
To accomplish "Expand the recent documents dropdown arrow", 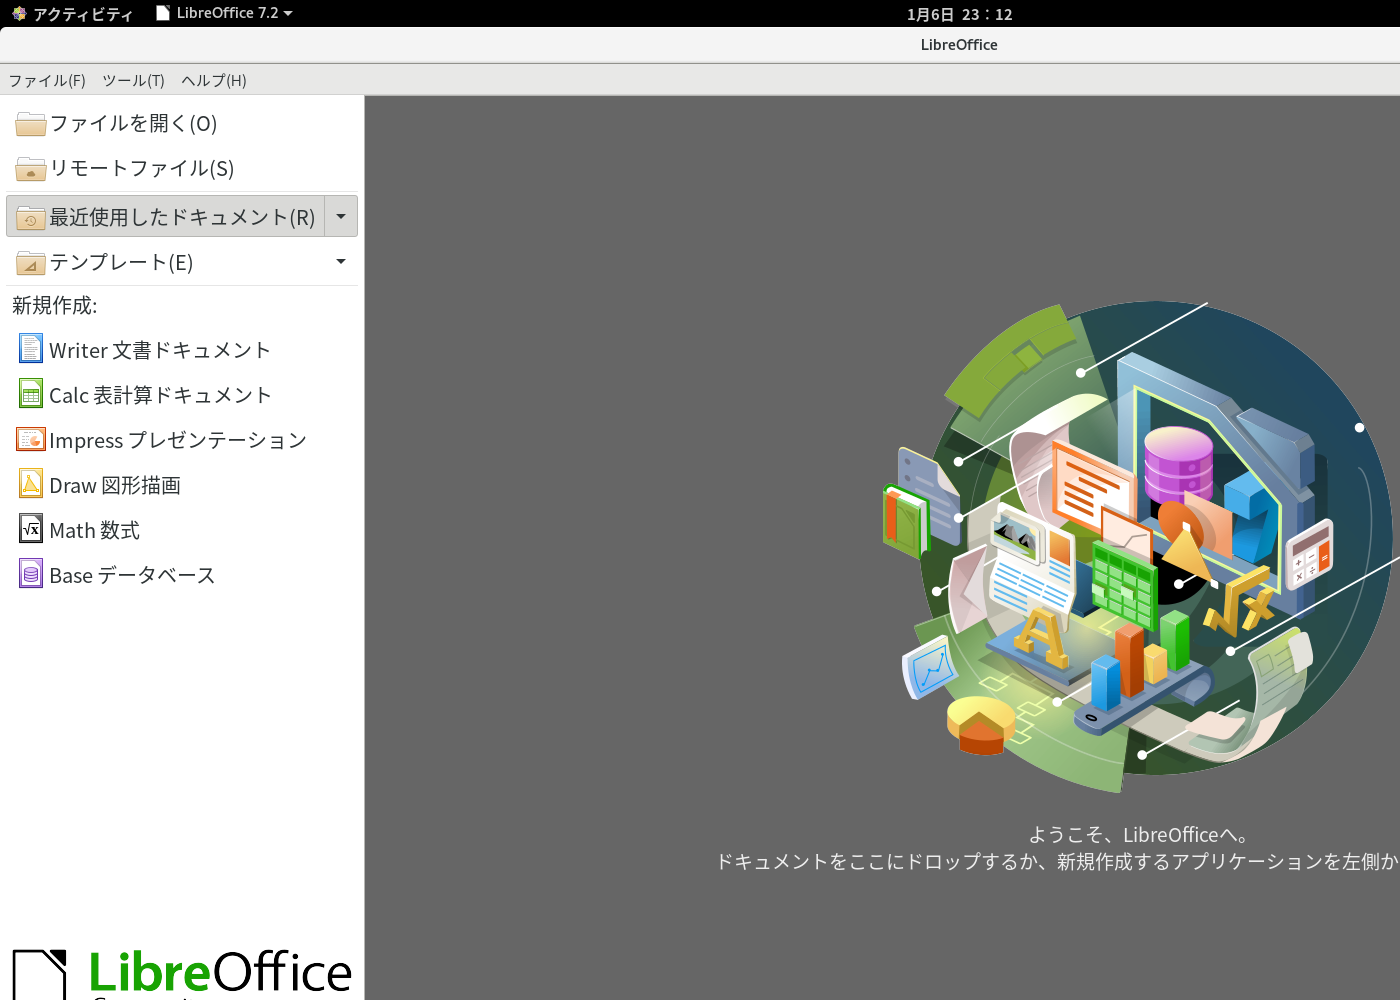I will pos(341,216).
